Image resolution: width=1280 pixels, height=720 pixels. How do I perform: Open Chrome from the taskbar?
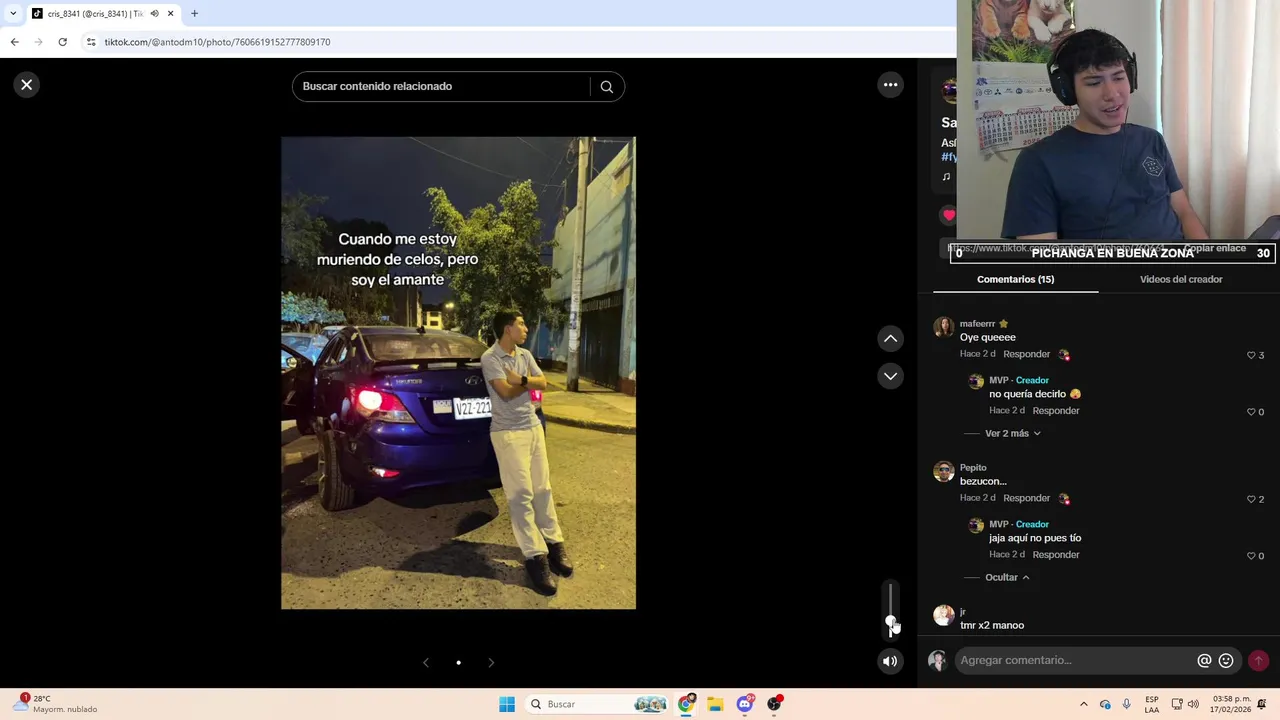pyautogui.click(x=686, y=704)
